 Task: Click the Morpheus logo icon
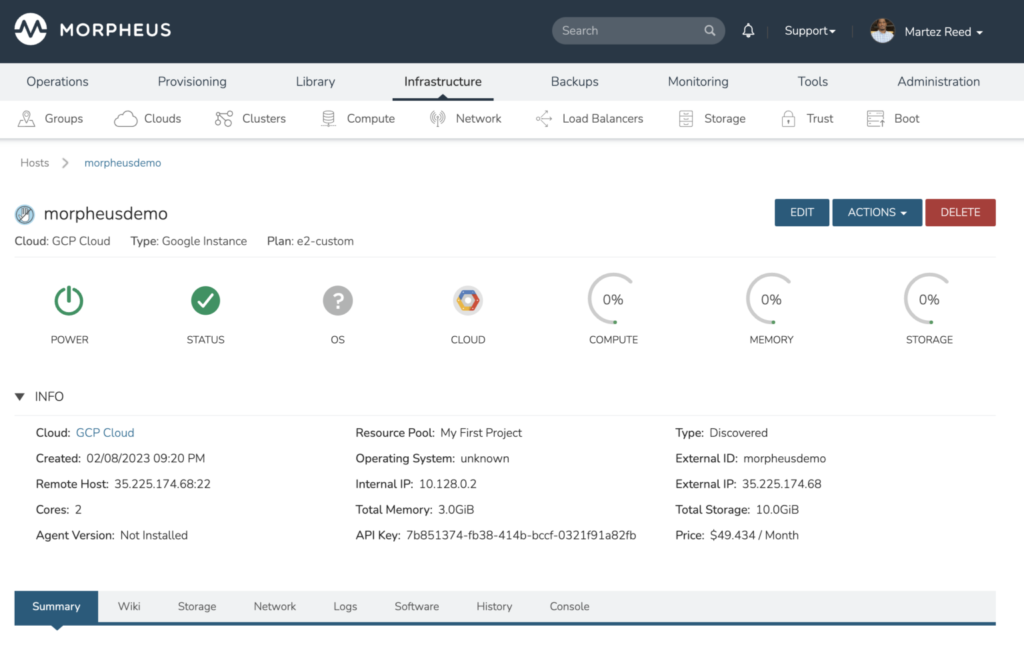point(31,29)
